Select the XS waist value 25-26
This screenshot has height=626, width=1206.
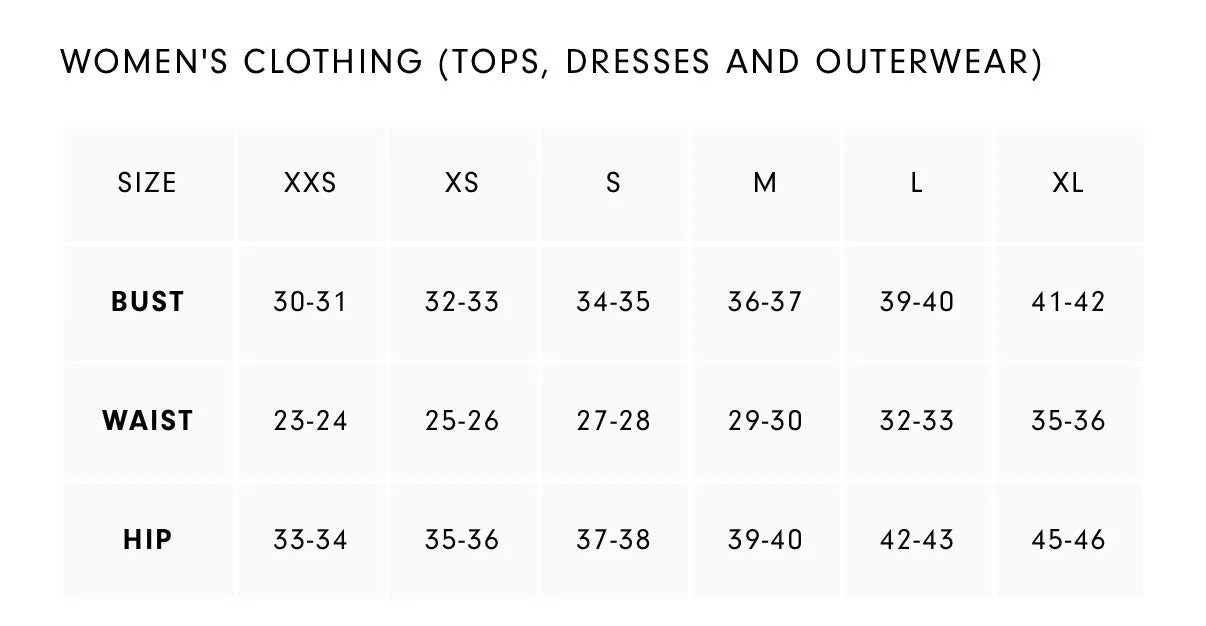pyautogui.click(x=462, y=421)
